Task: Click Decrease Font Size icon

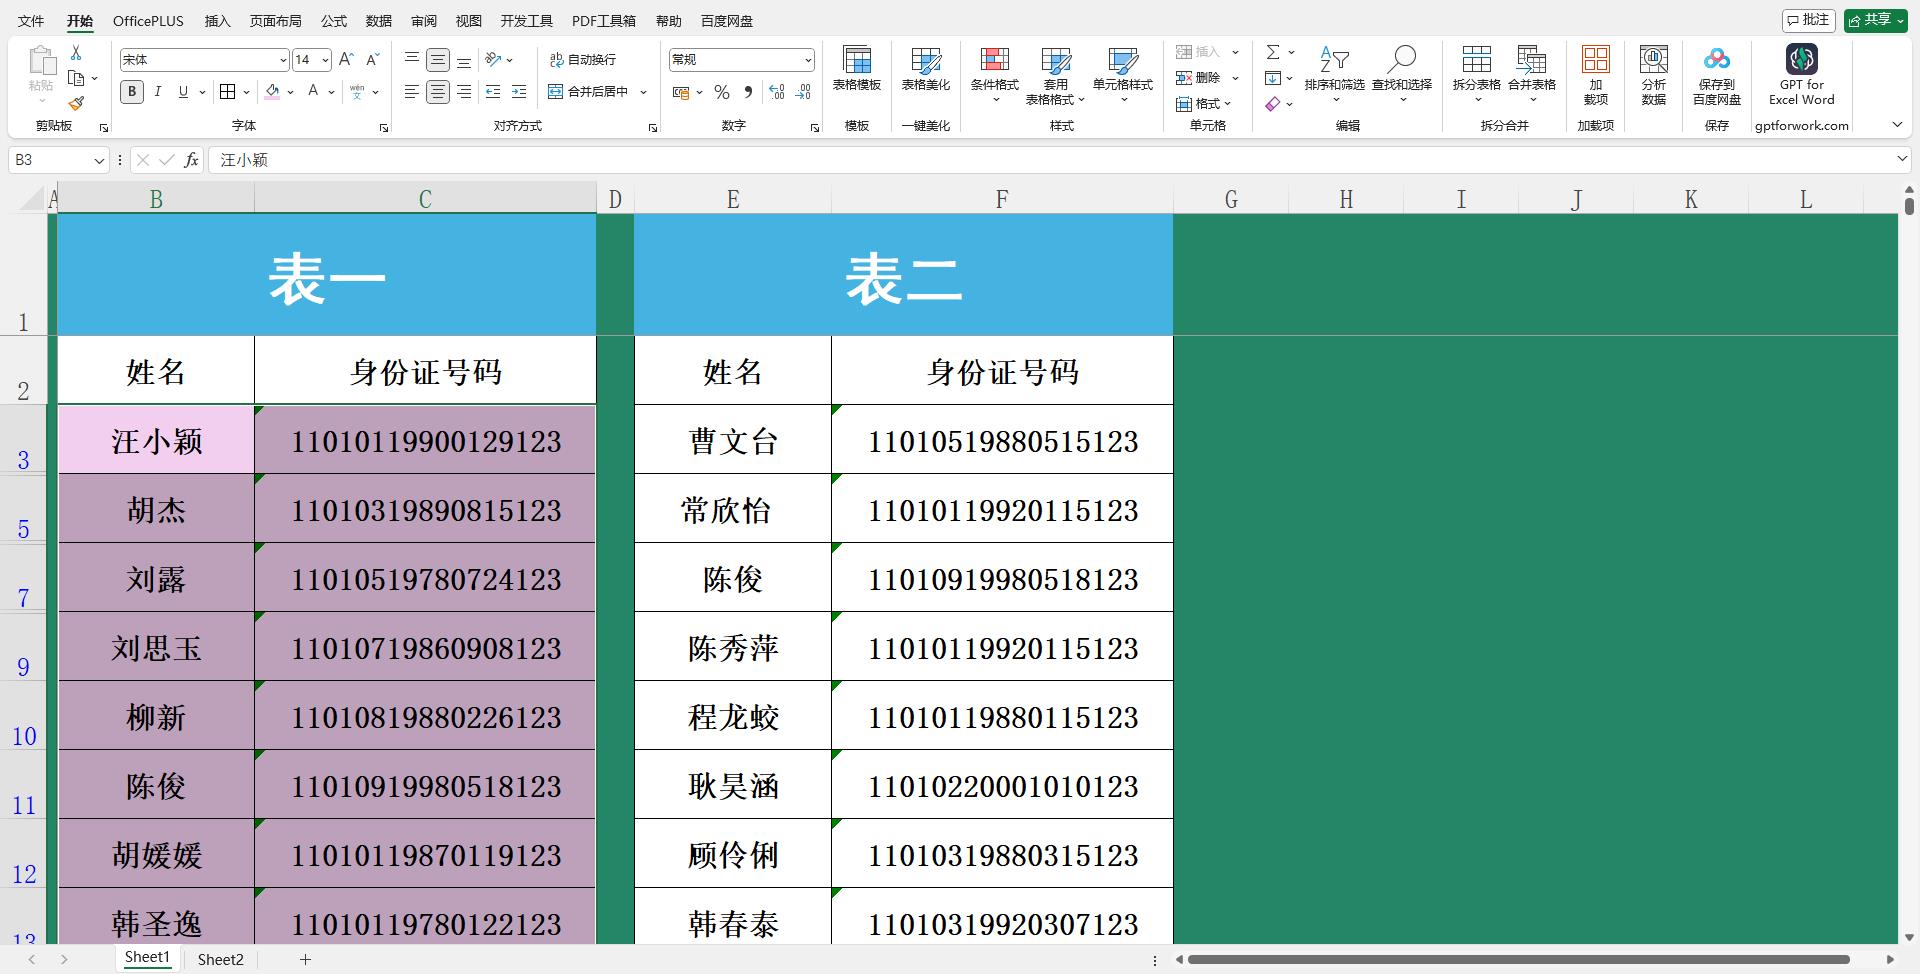Action: click(372, 60)
